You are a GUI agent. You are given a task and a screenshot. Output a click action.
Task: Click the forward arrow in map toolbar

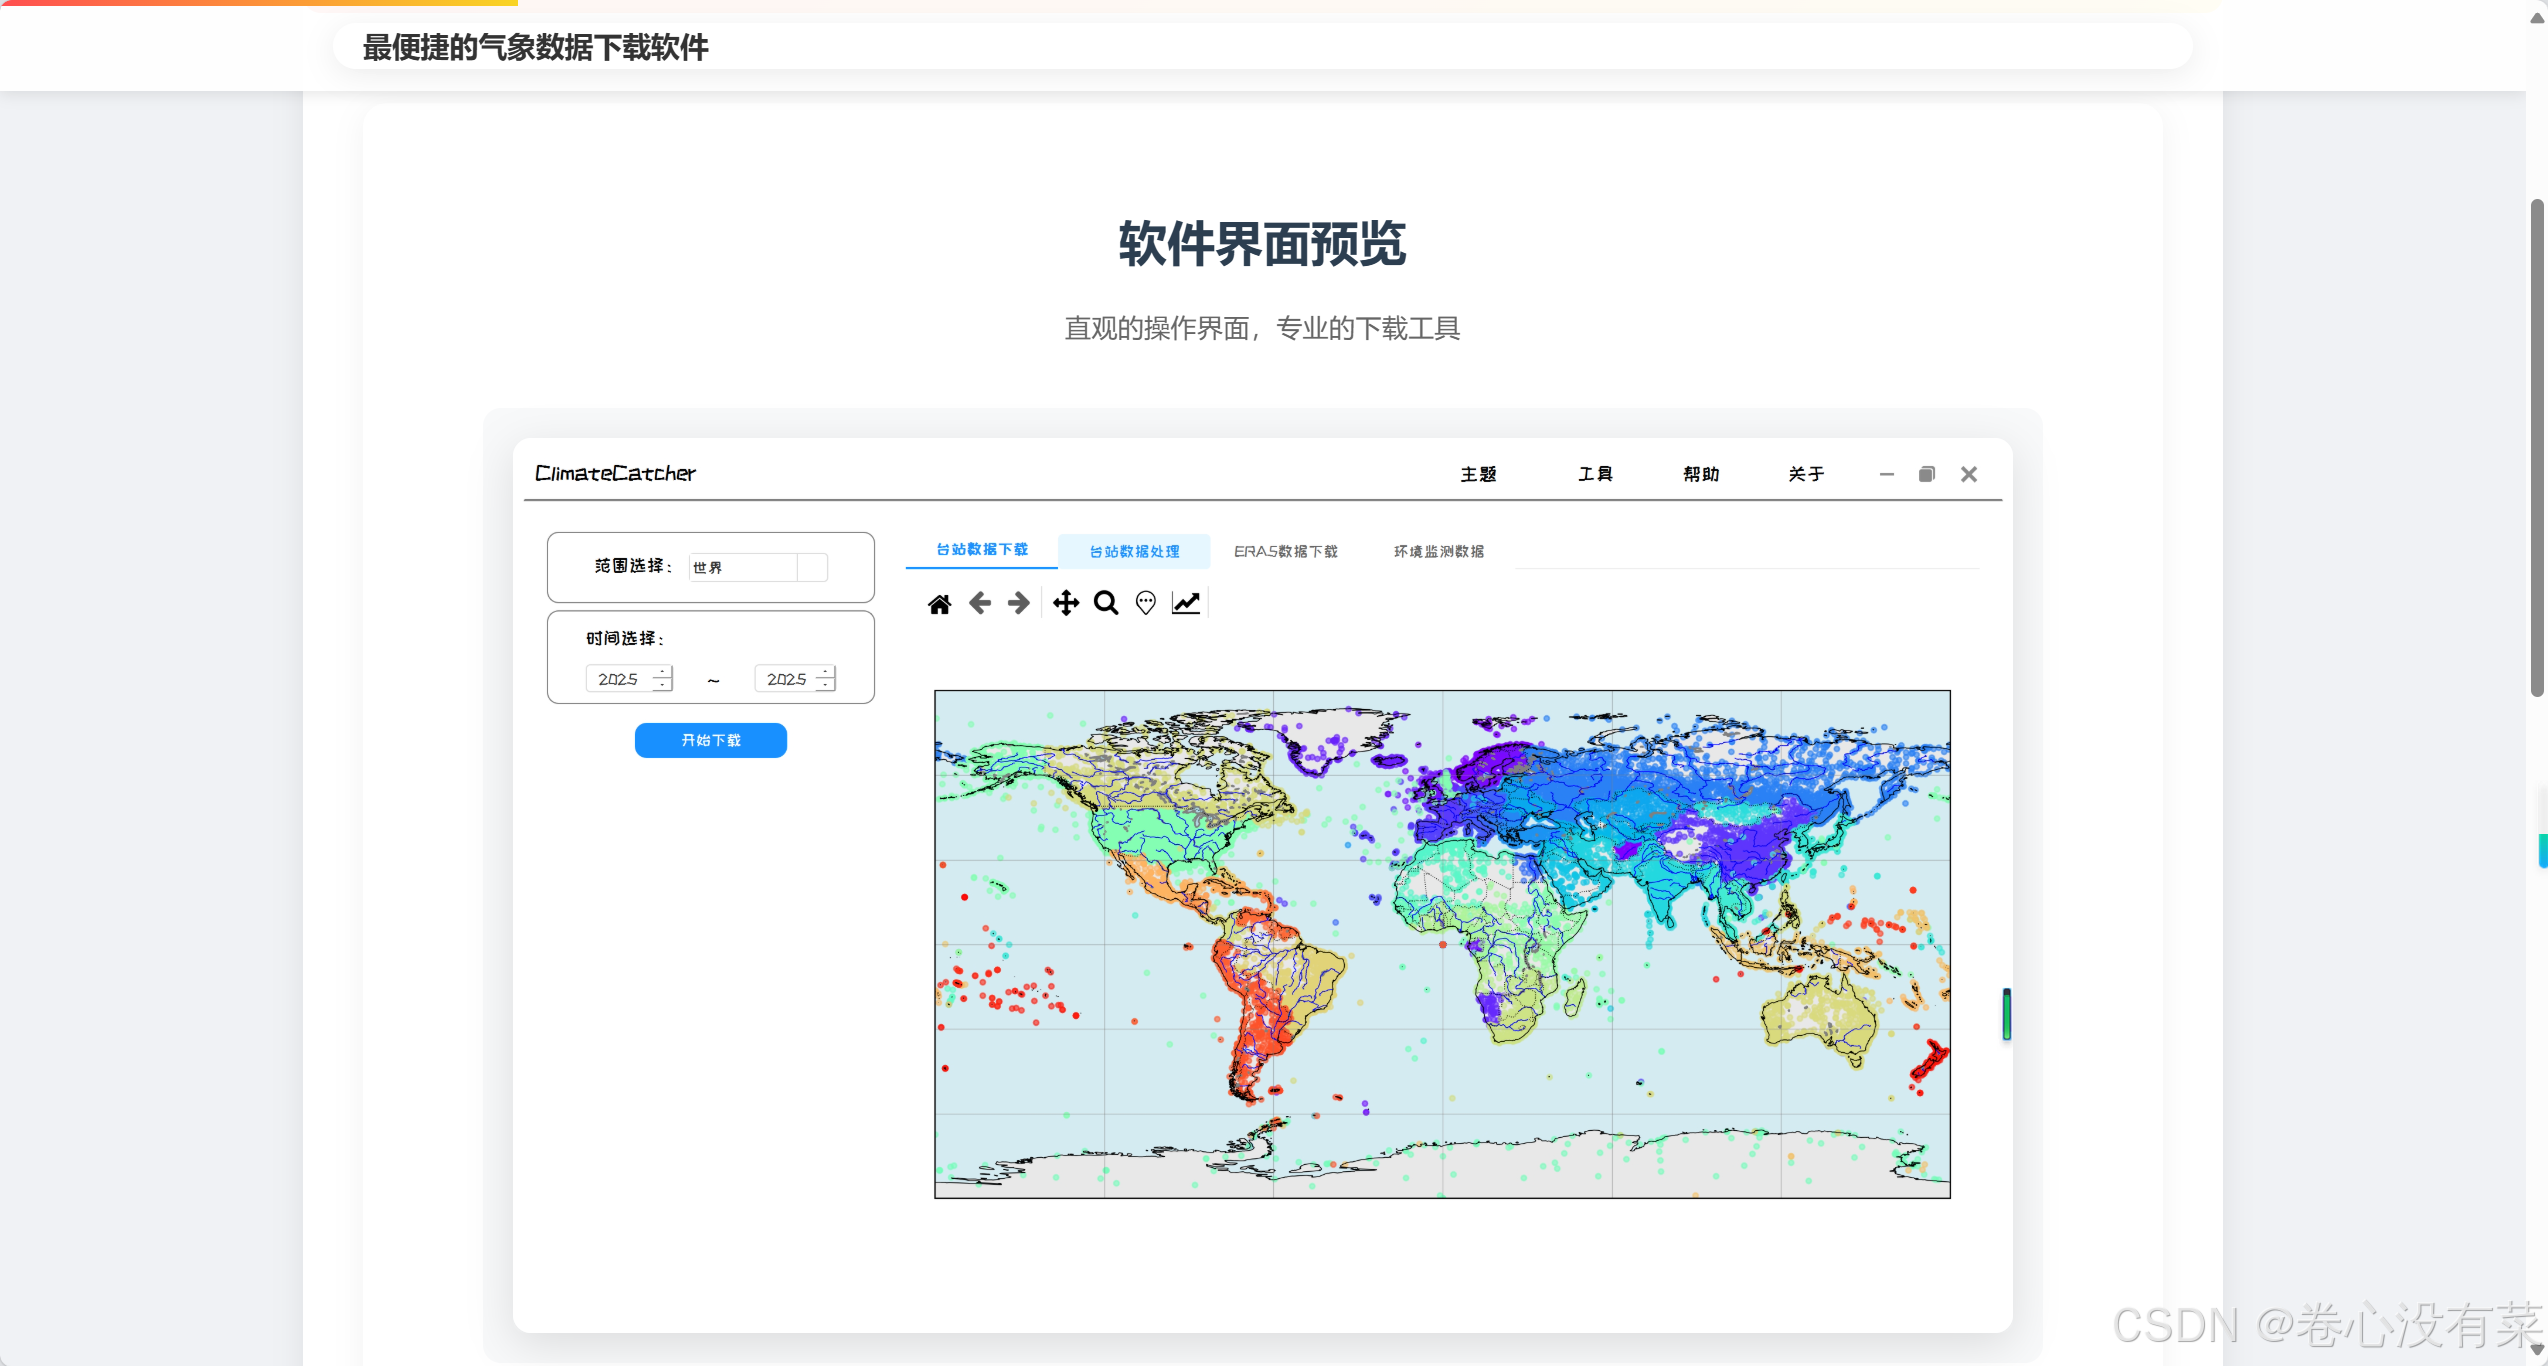click(1018, 603)
